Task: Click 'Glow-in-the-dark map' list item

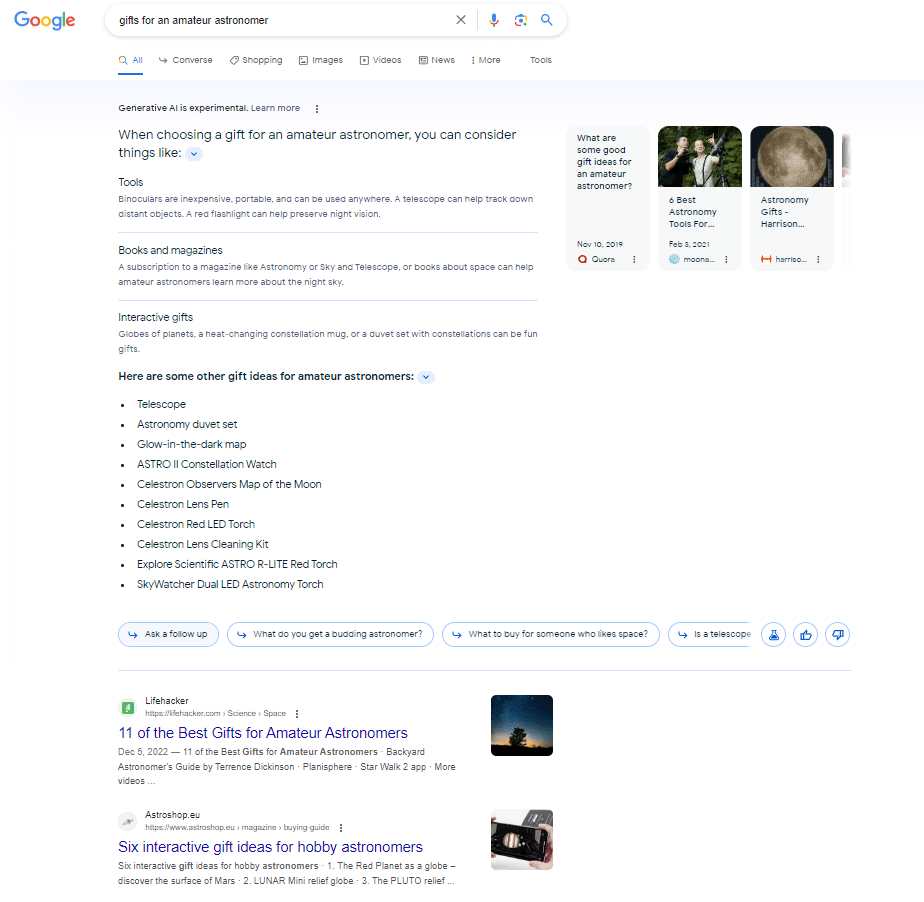Action: (x=192, y=444)
